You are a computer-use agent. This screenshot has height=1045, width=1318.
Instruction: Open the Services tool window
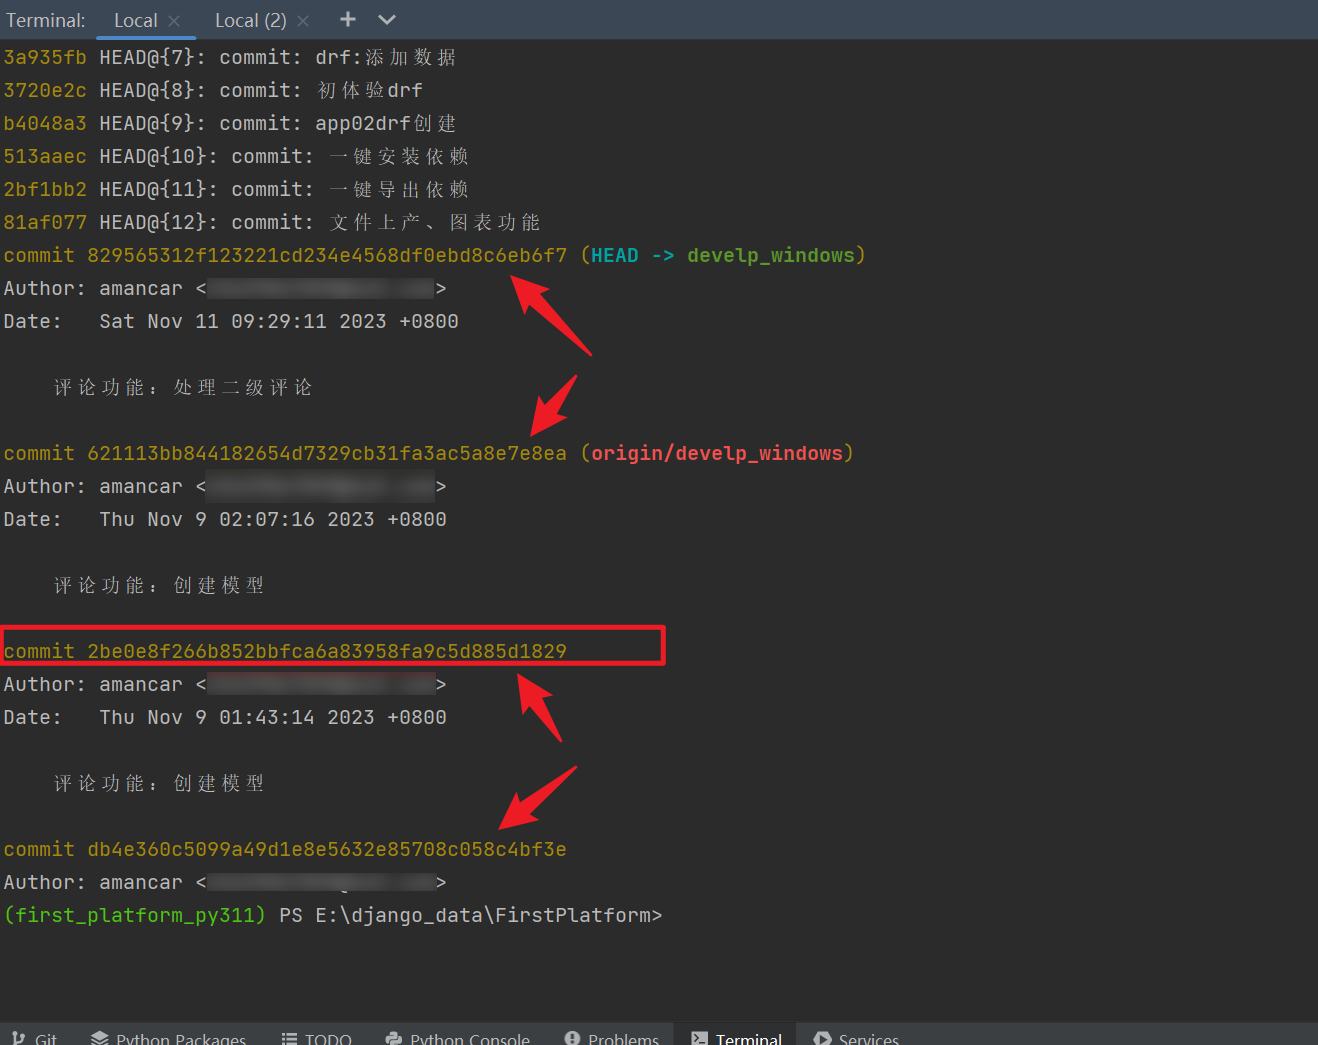coord(856,1038)
